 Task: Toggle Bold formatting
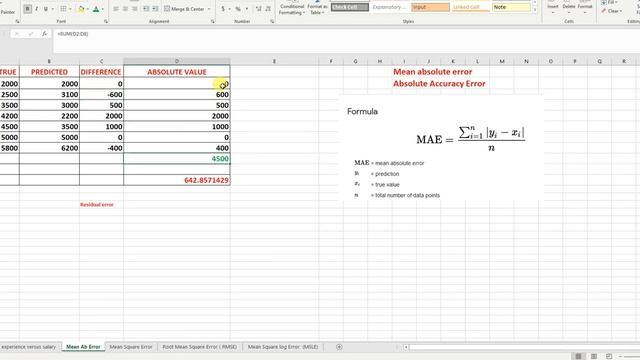click(27, 9)
